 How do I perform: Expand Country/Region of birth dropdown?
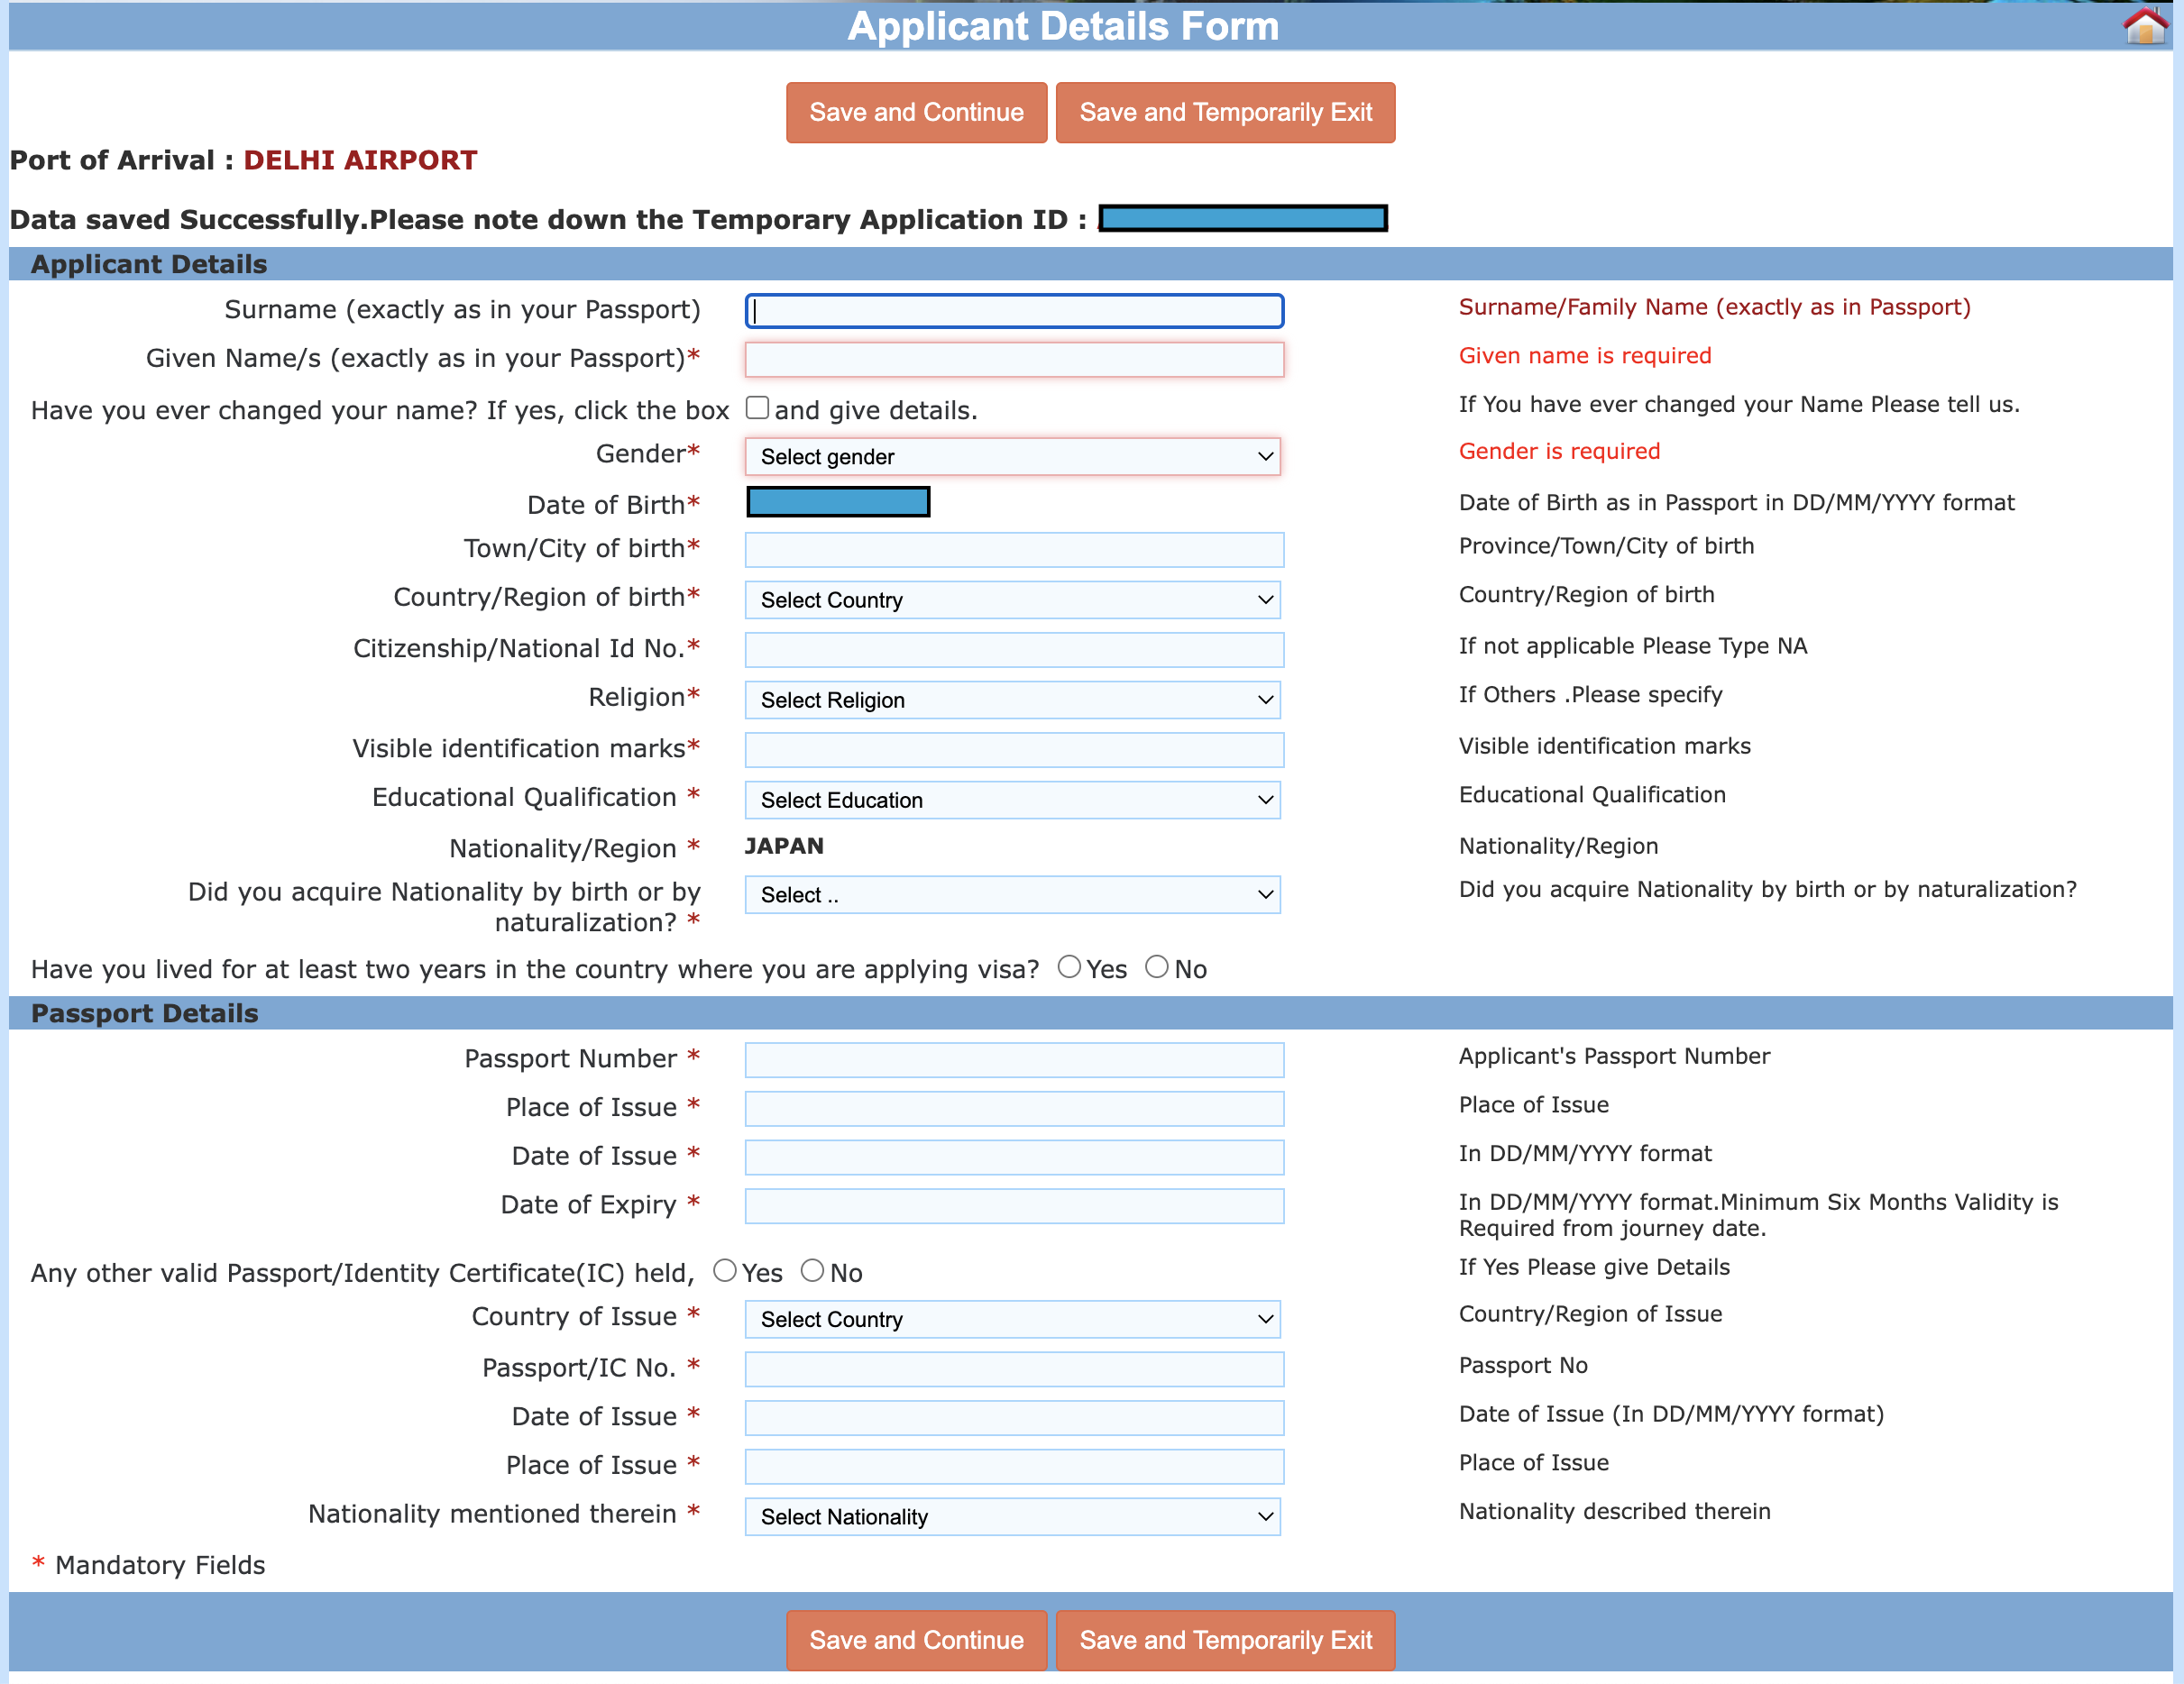click(1013, 600)
